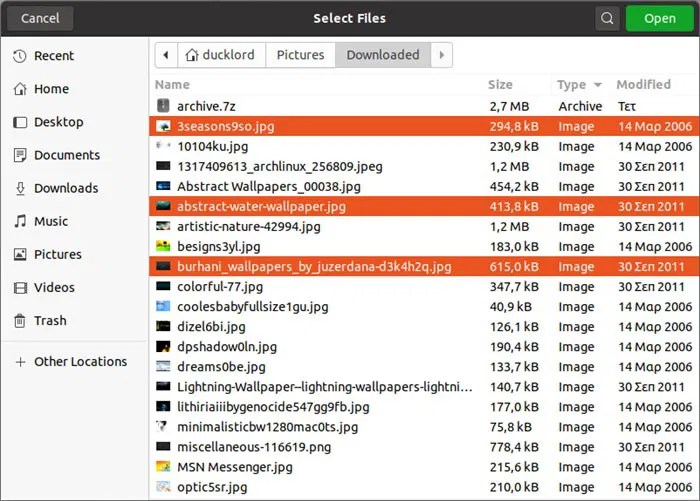Cancel the file selection dialog
Image resolution: width=700 pixels, height=501 pixels.
[x=40, y=18]
